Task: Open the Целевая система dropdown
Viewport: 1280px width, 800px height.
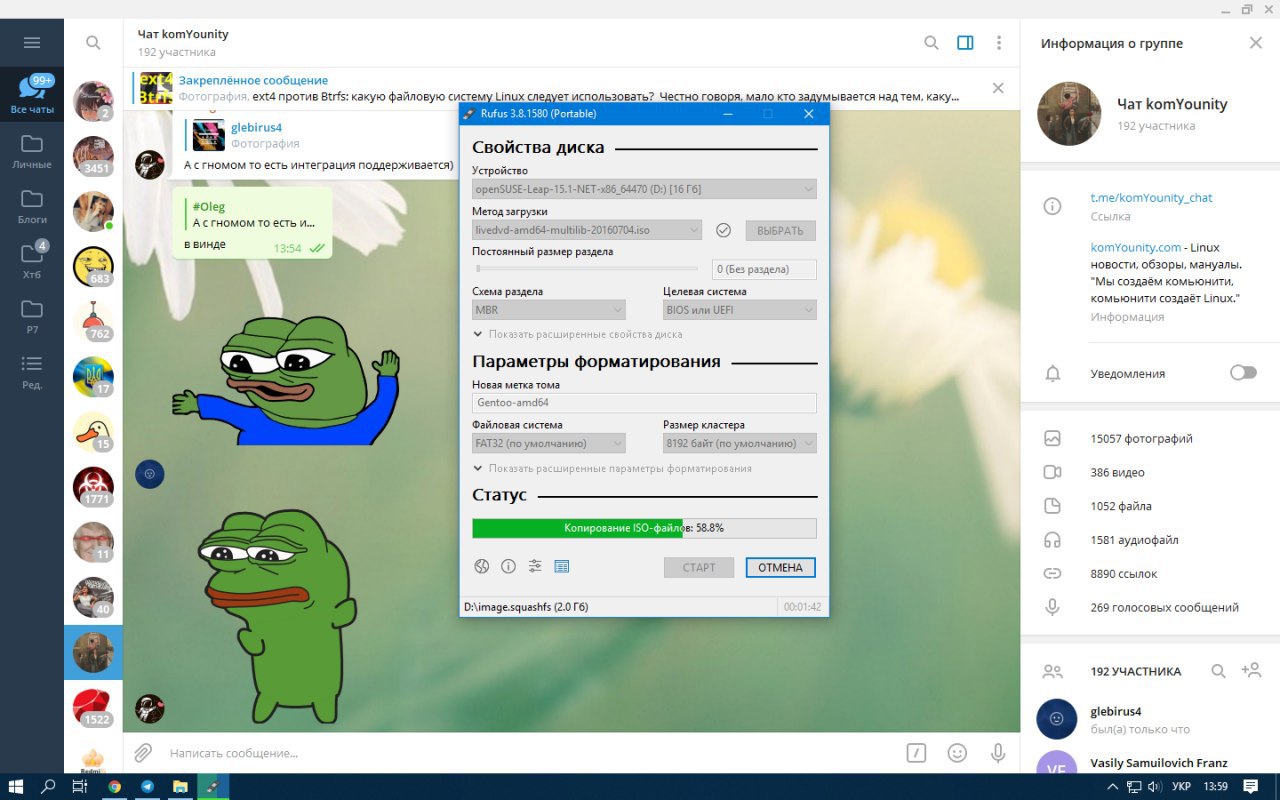Action: click(740, 310)
